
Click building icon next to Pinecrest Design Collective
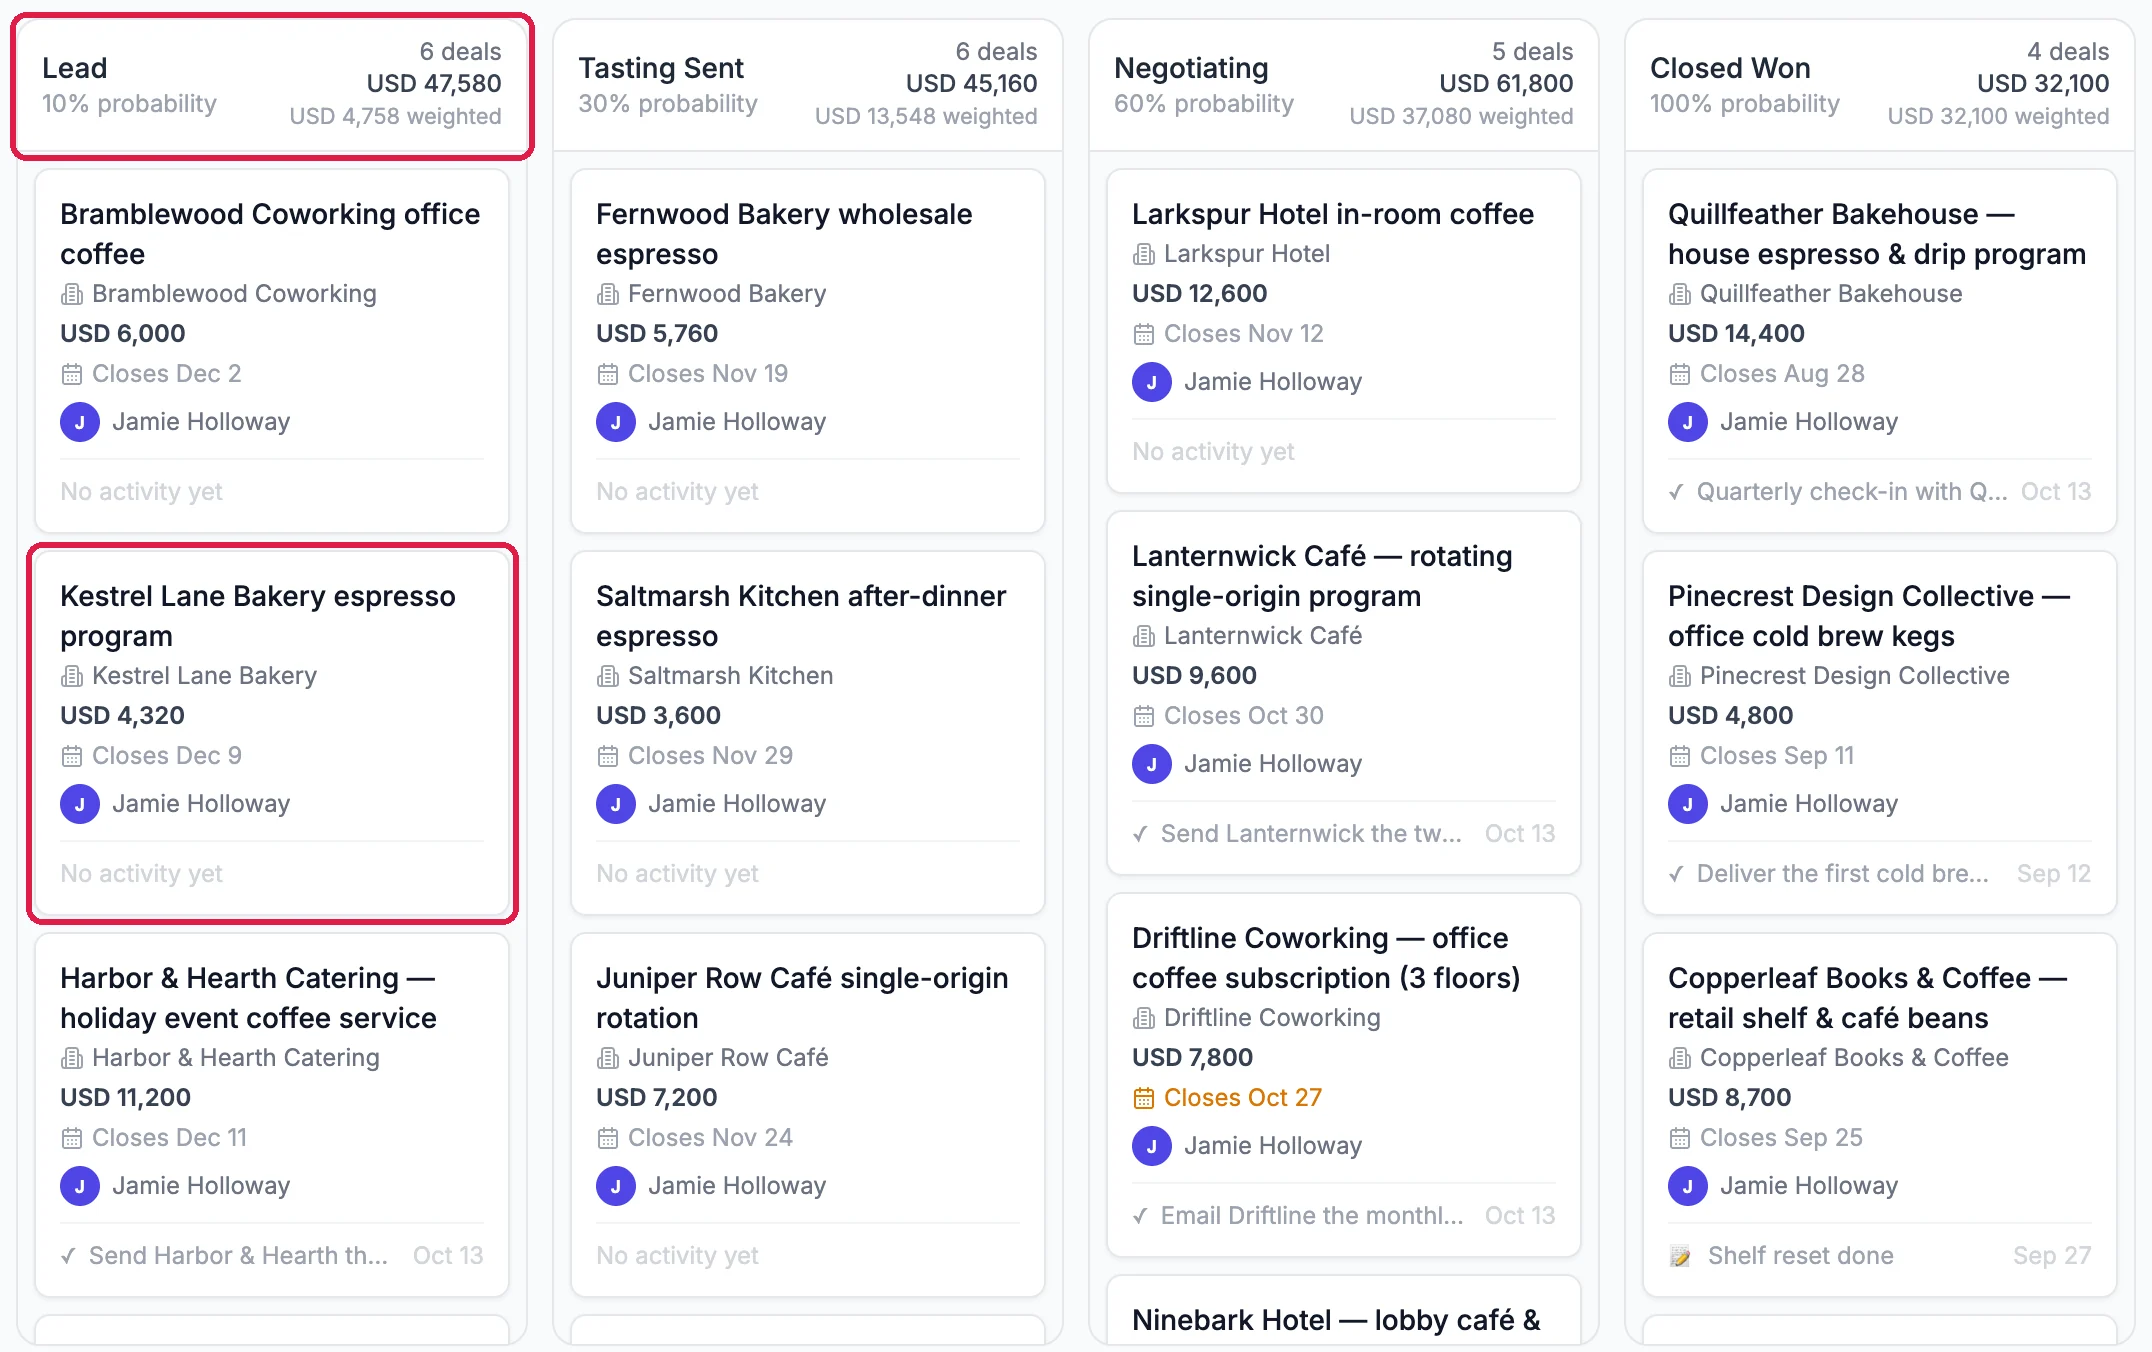point(1680,676)
